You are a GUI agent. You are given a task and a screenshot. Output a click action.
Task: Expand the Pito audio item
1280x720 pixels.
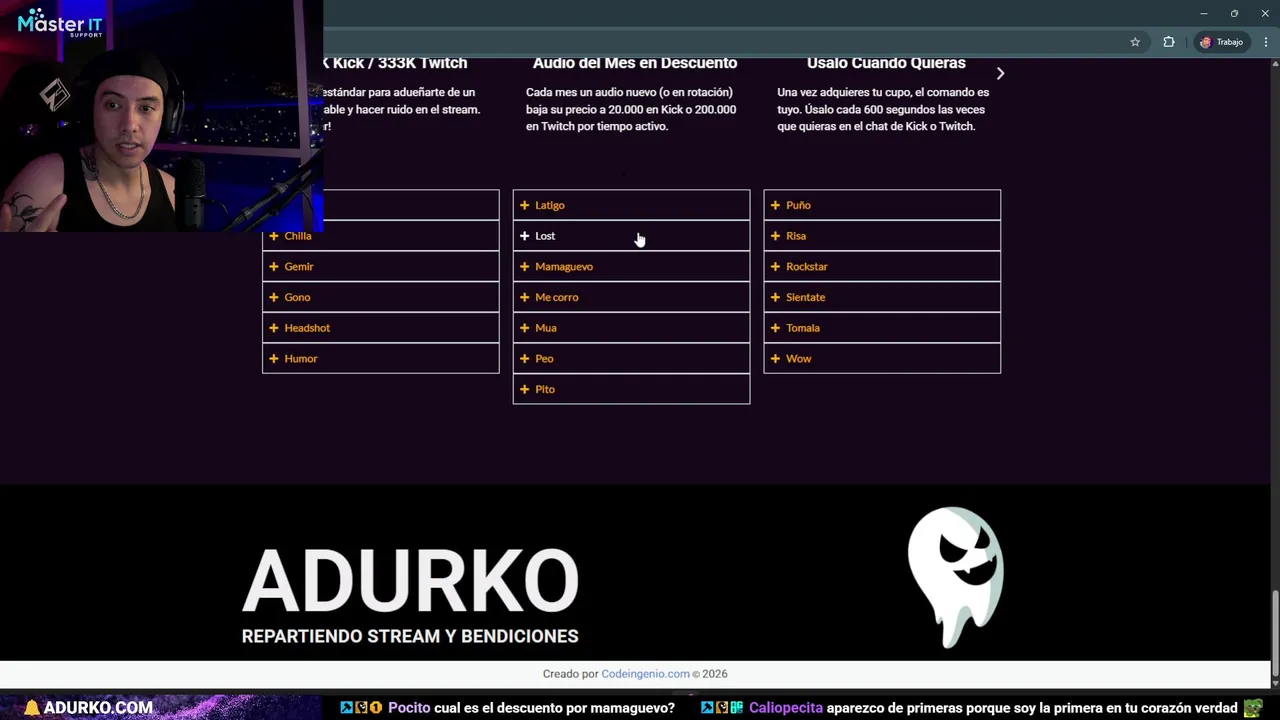pos(631,389)
